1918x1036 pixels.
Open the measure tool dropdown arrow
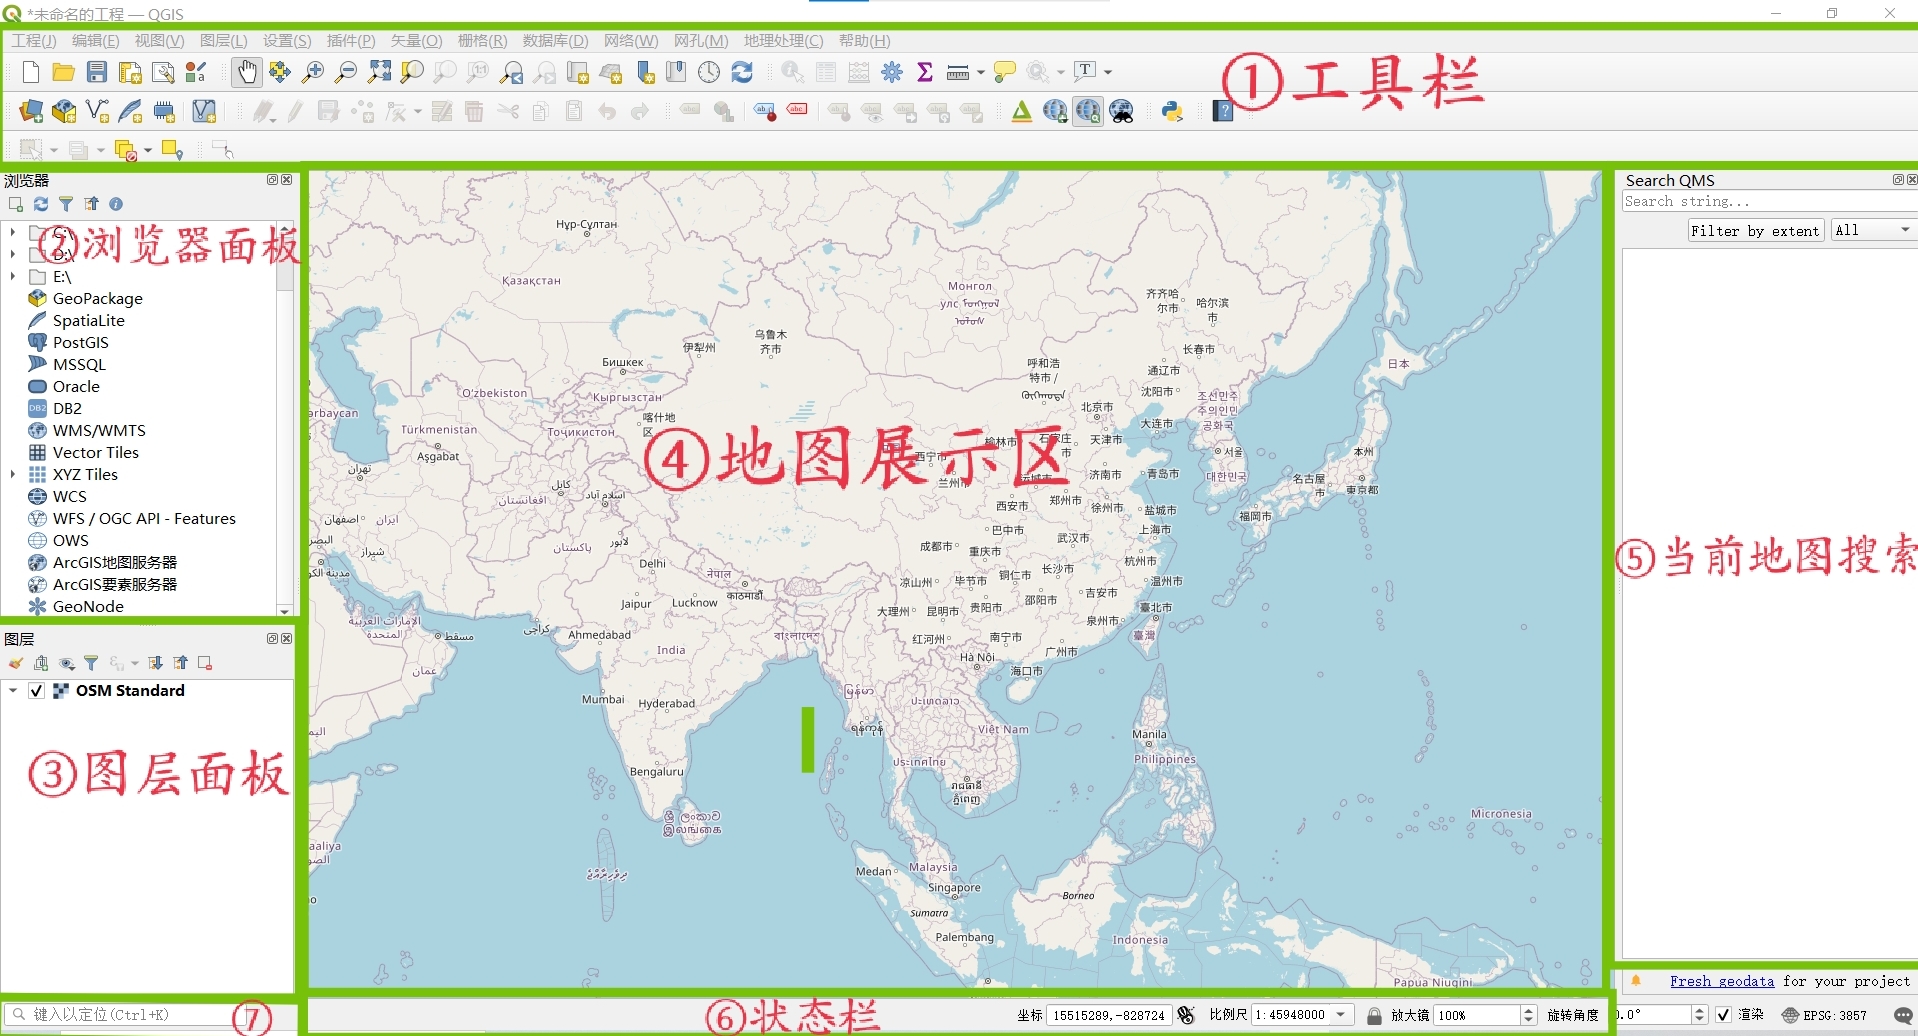(980, 72)
